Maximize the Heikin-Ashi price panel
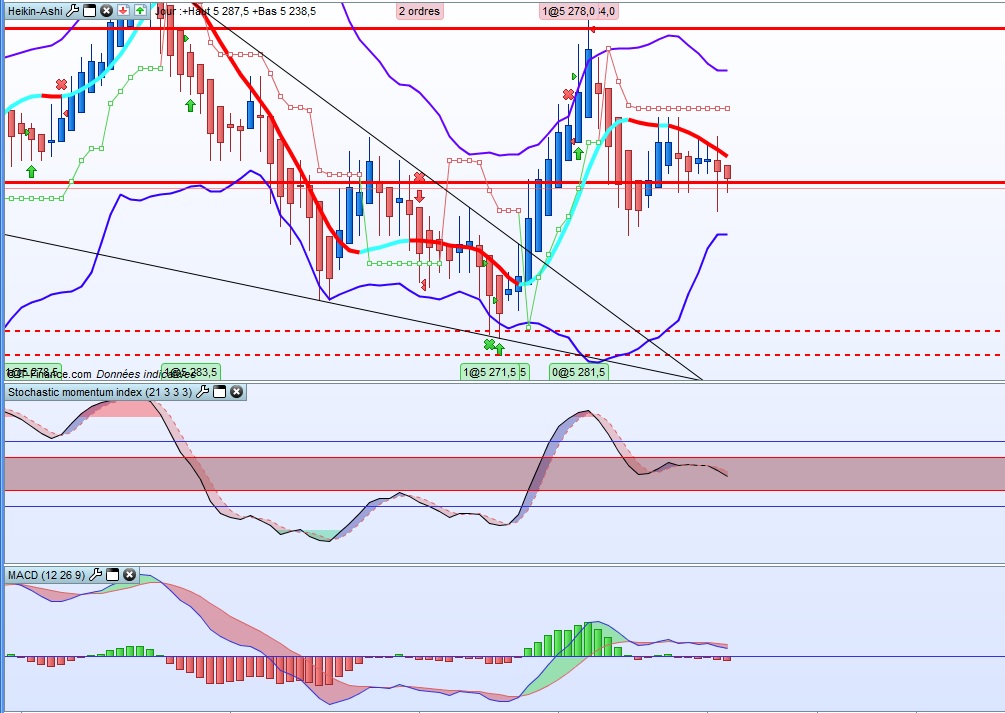Viewport: 1005px width, 713px height. pos(90,10)
